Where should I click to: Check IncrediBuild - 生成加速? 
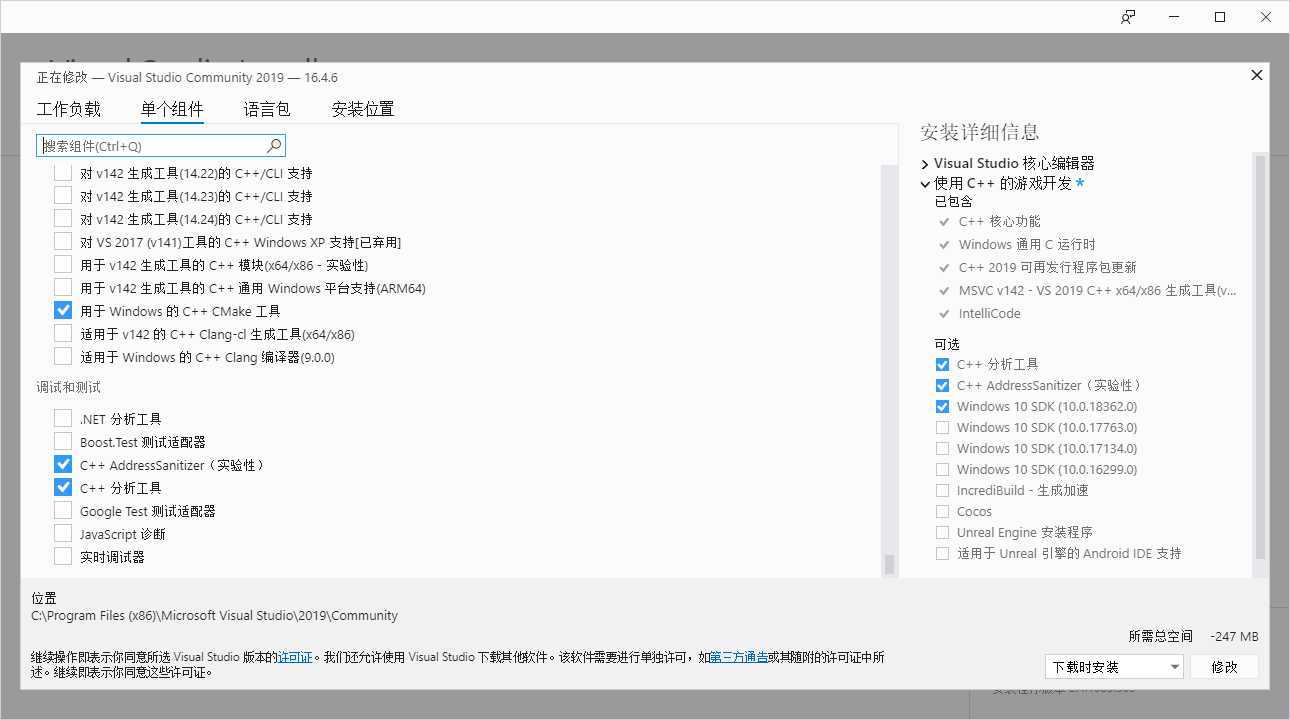click(942, 490)
